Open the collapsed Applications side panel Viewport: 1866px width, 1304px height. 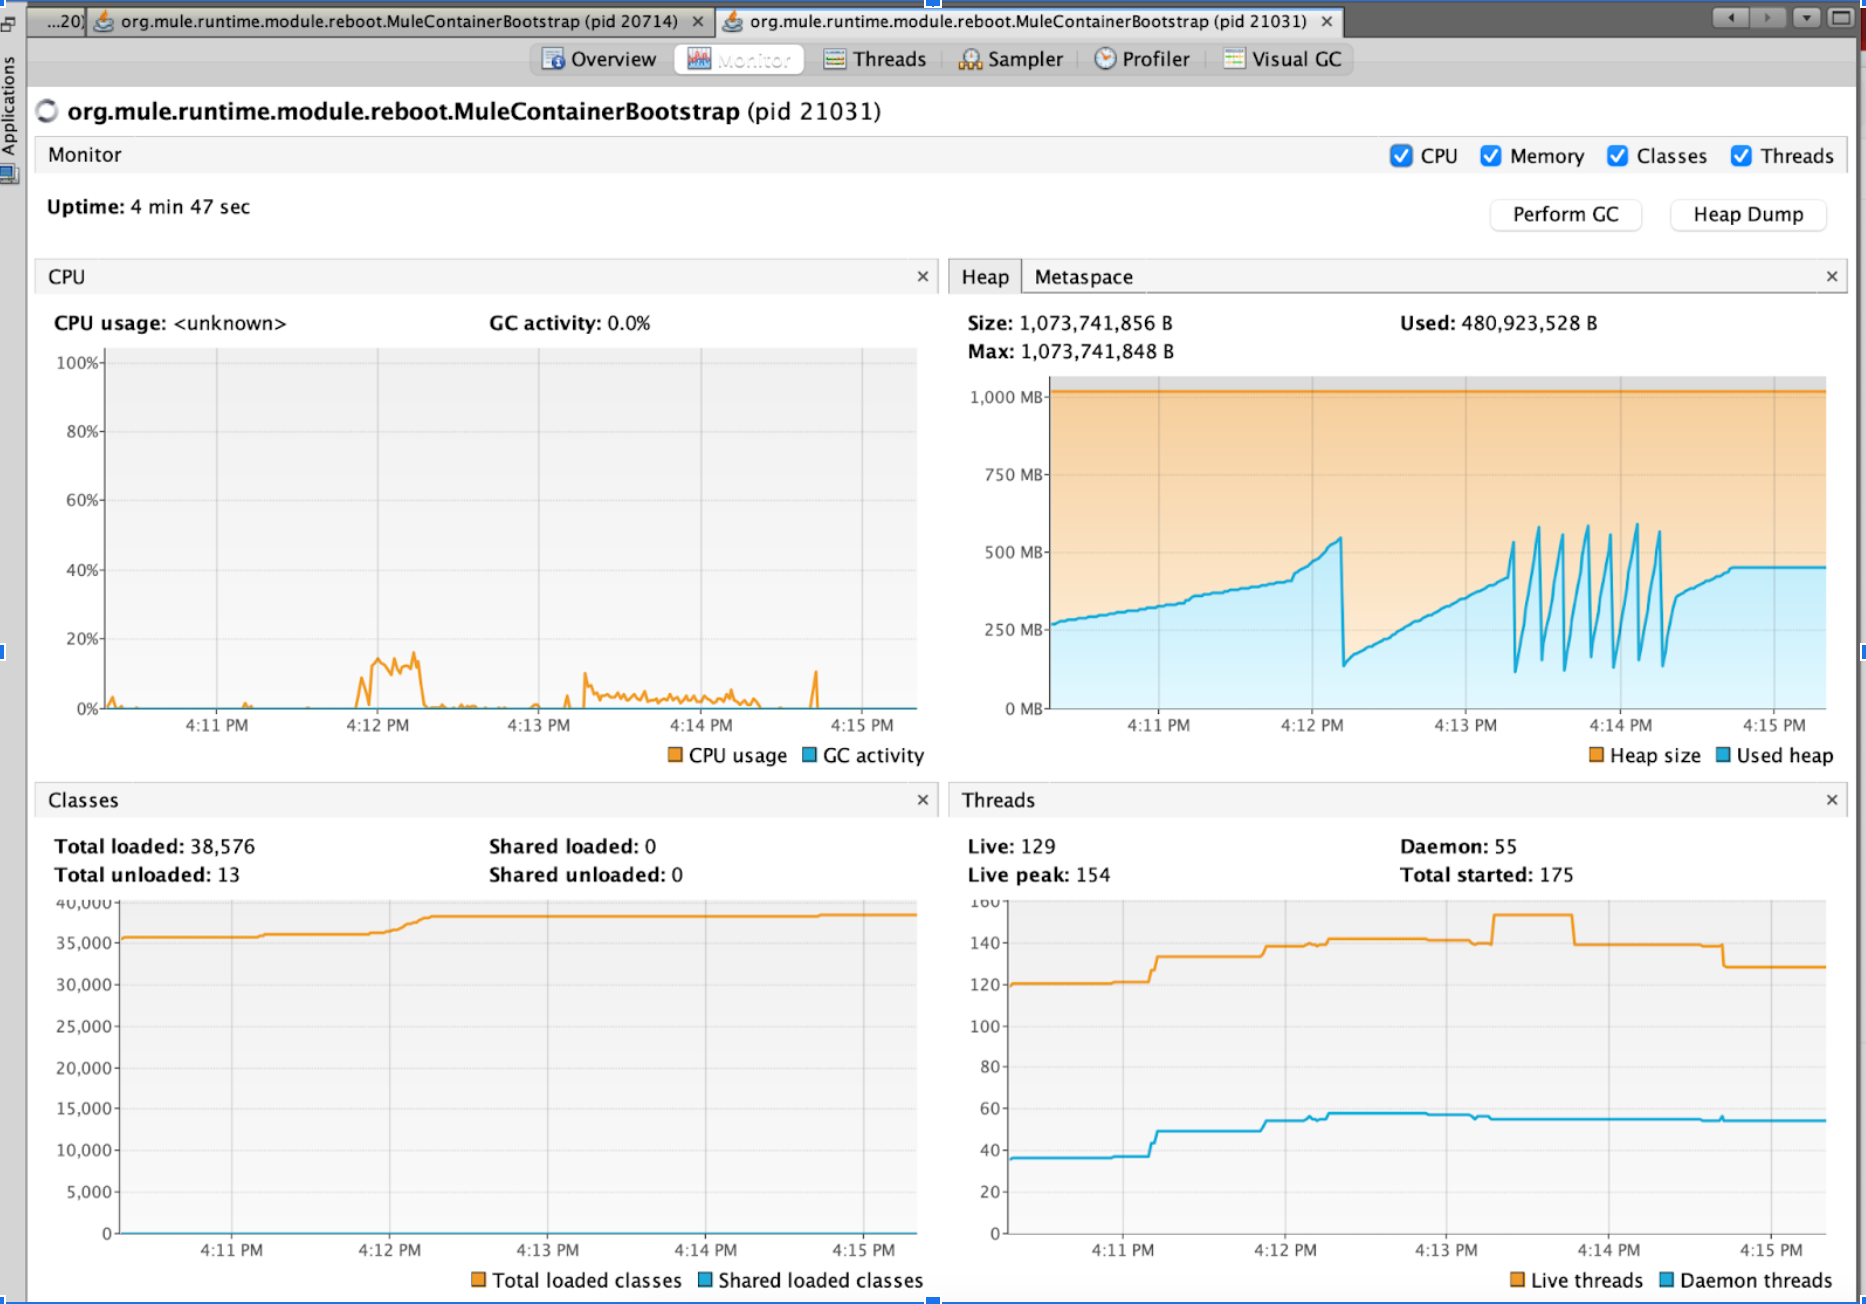point(9,105)
